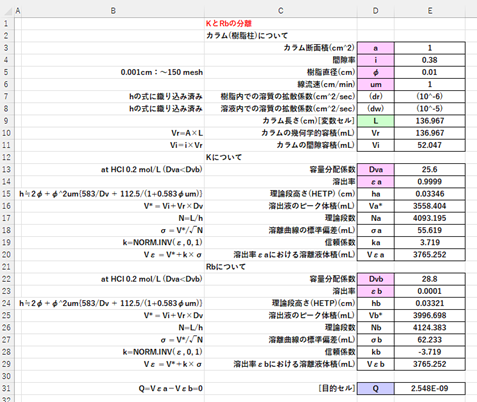Click formula 'Q=Vεa−Vεb=0'
The width and height of the screenshot is (477, 402).
click(x=171, y=388)
